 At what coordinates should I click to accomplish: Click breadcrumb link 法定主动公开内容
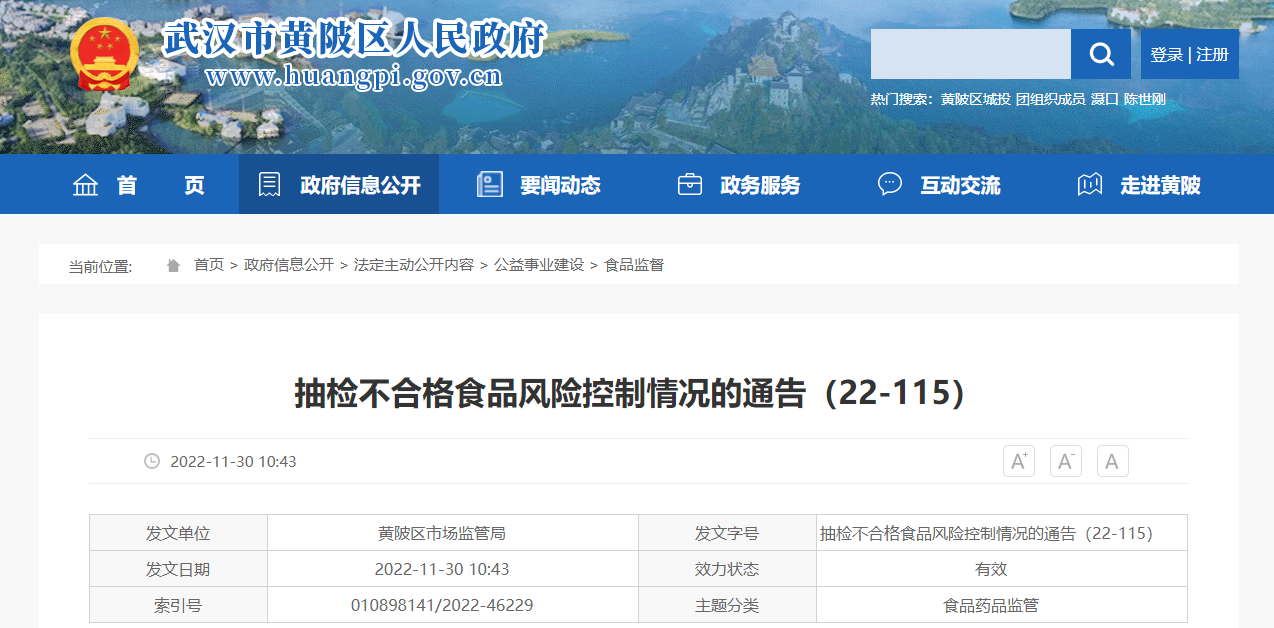tap(414, 265)
